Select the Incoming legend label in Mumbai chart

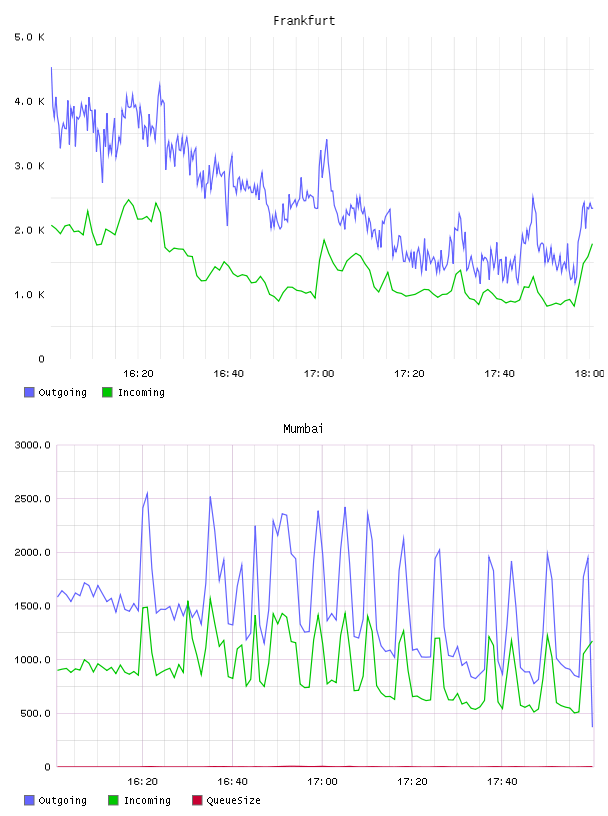(x=147, y=800)
